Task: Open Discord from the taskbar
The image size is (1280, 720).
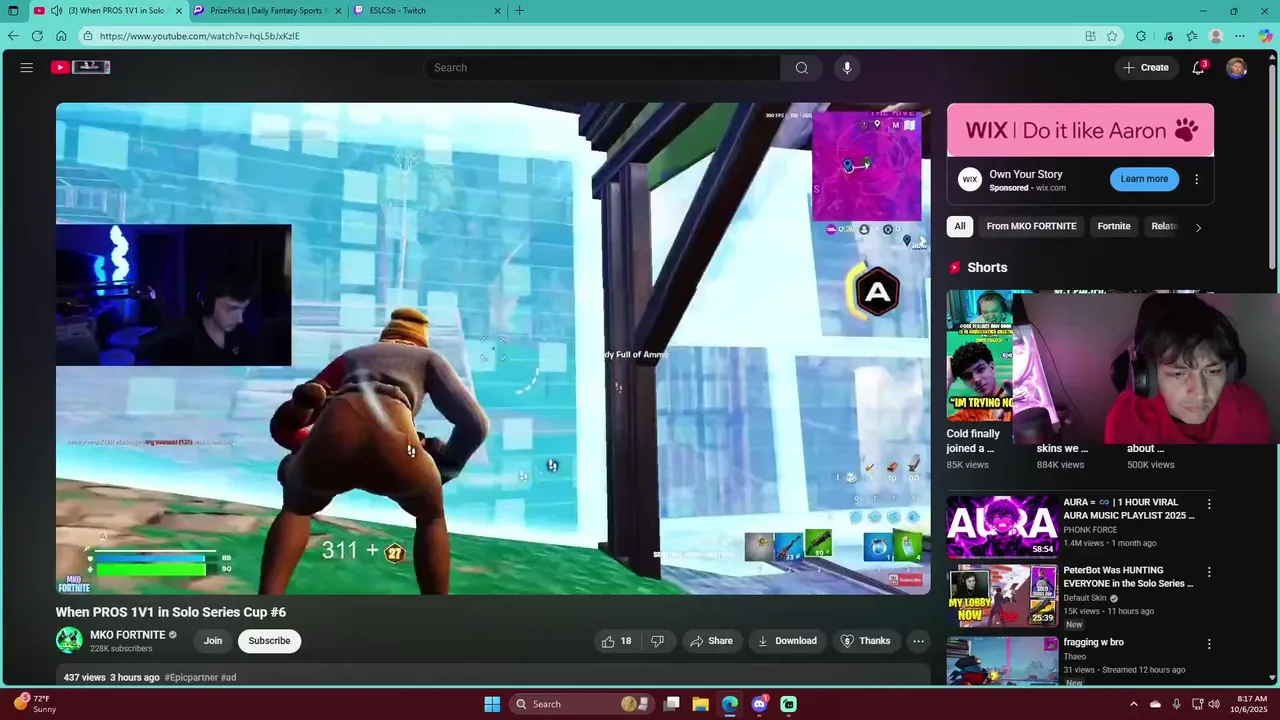Action: (759, 704)
